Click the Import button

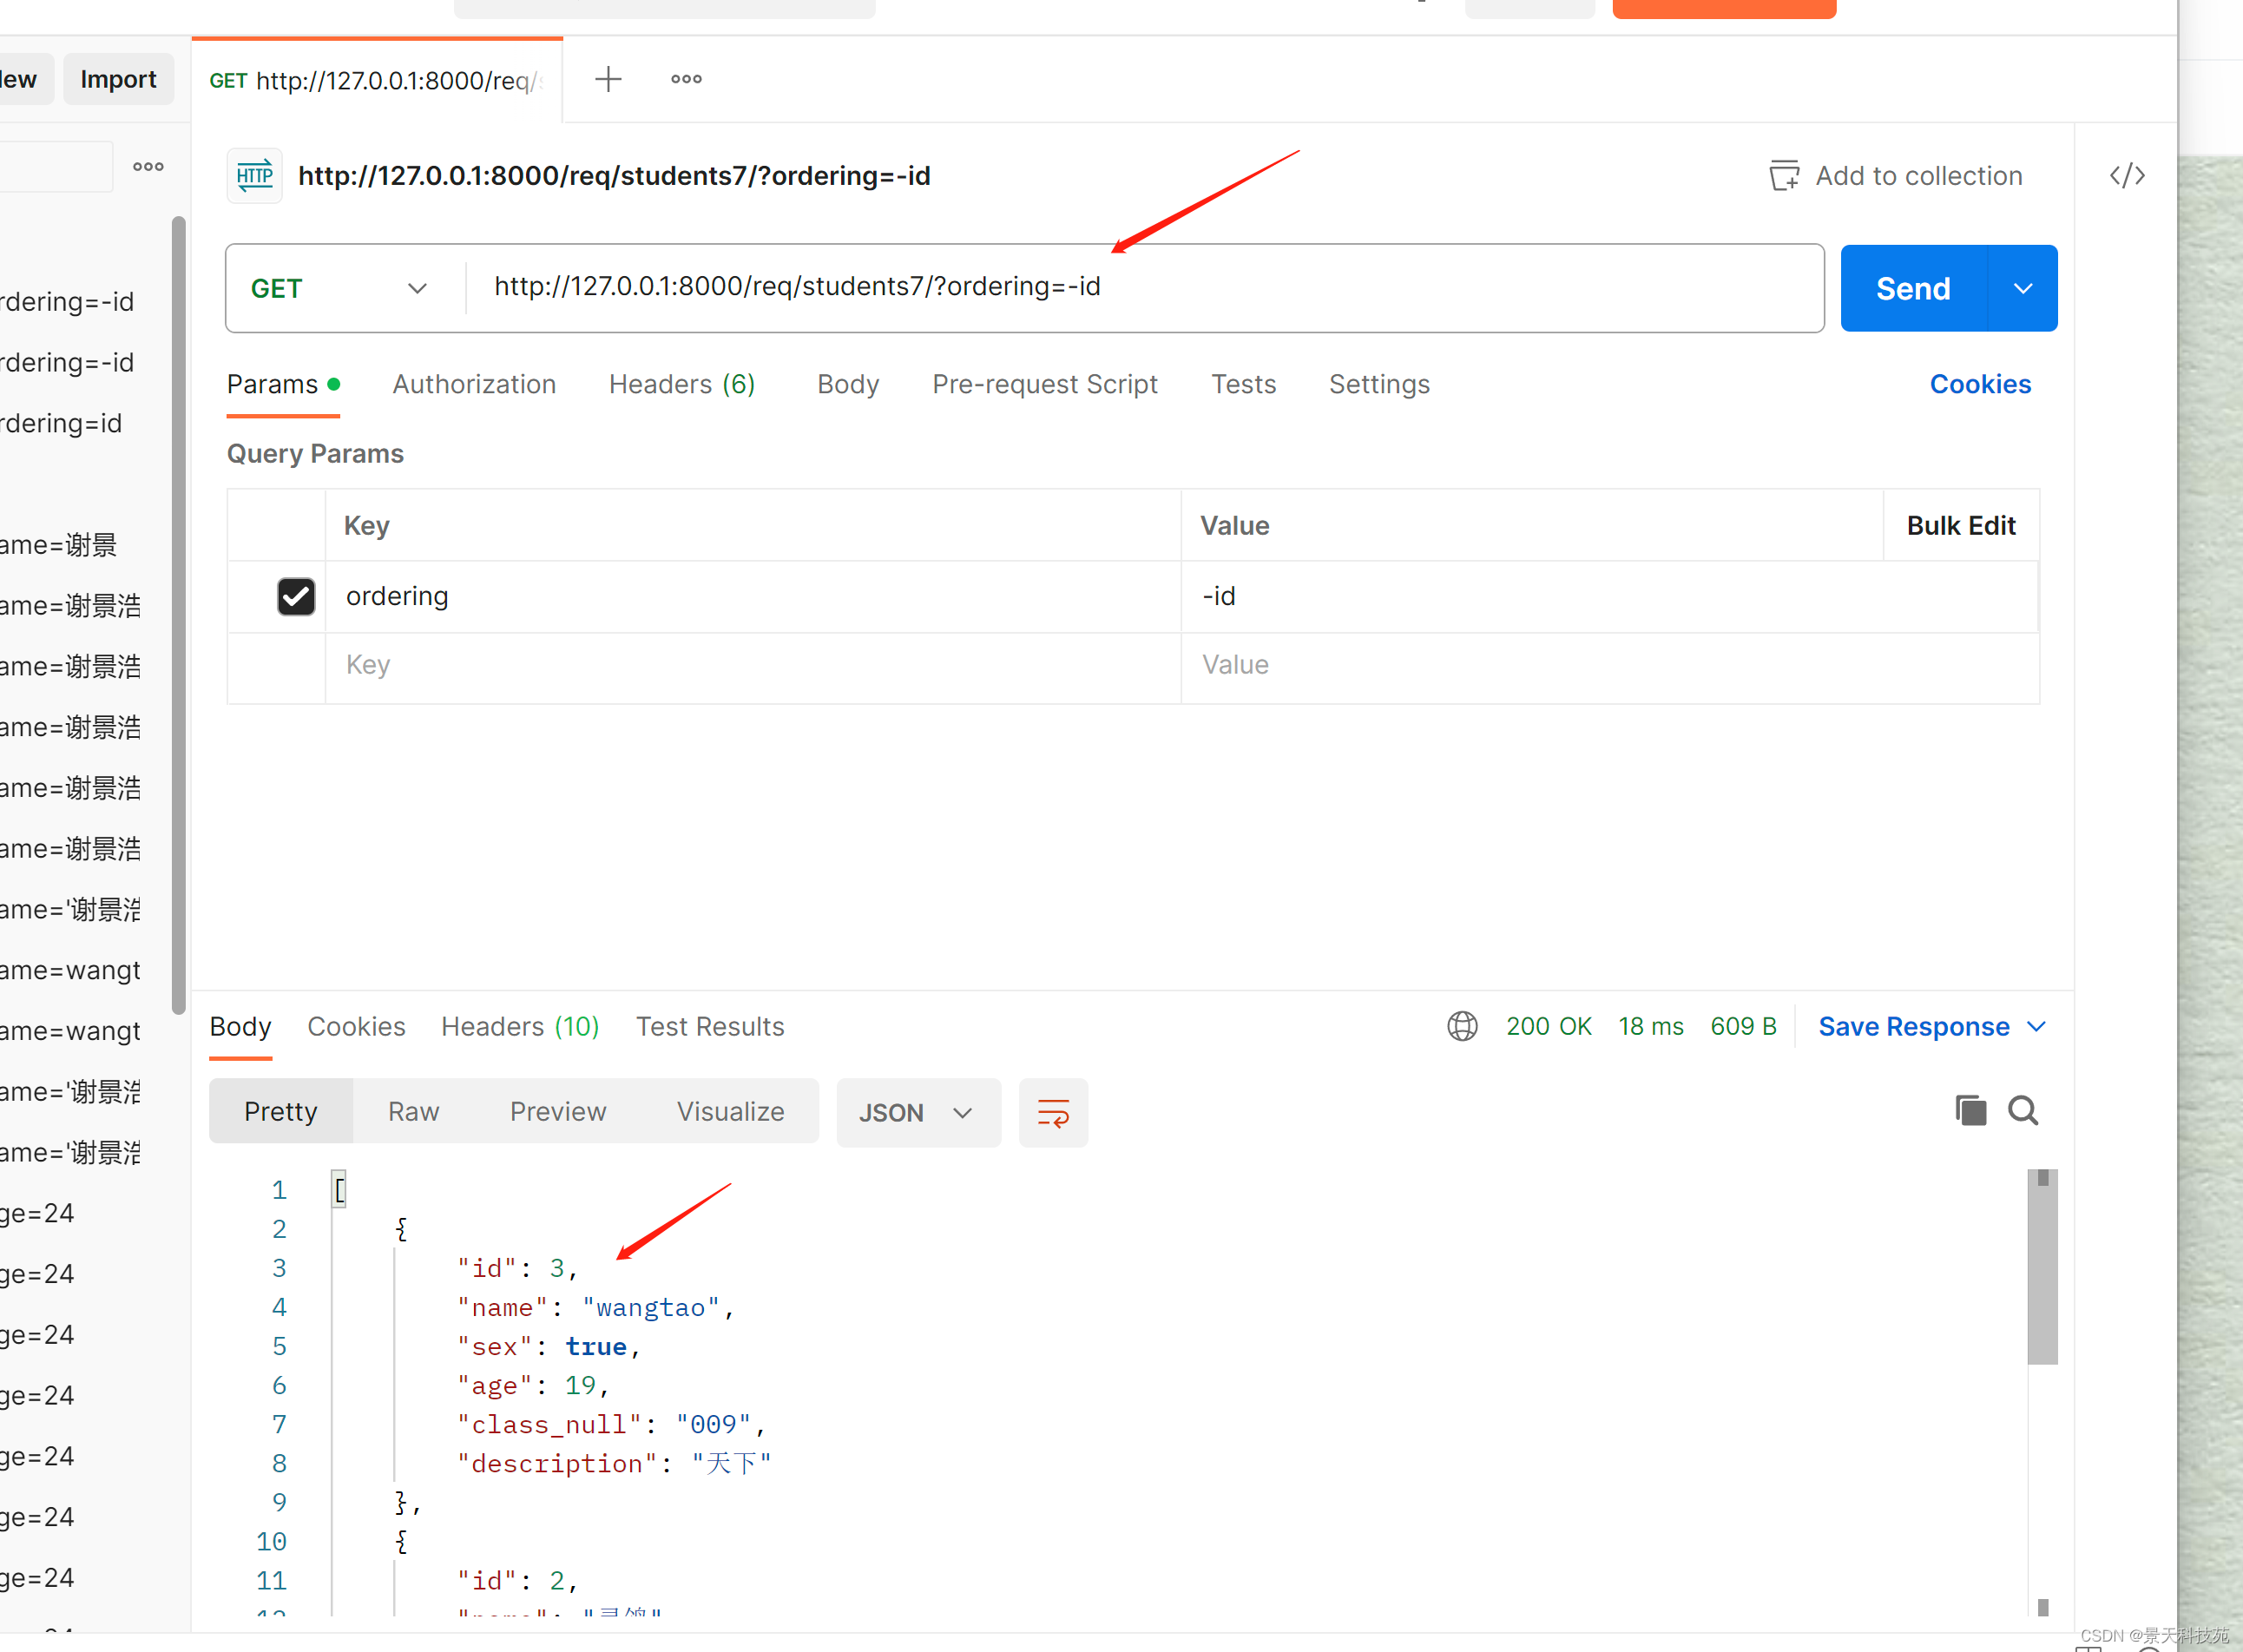click(118, 79)
